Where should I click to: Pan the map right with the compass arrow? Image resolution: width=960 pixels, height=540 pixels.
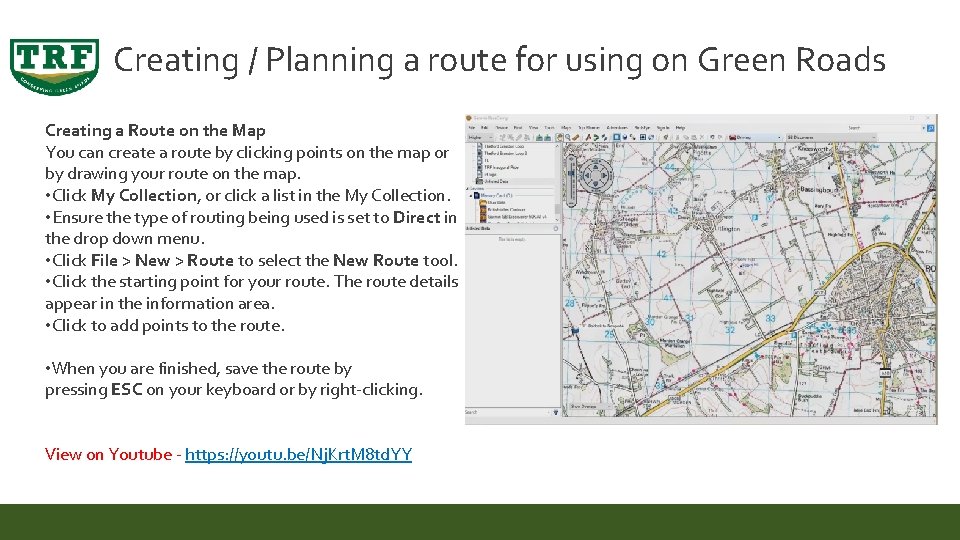[604, 175]
